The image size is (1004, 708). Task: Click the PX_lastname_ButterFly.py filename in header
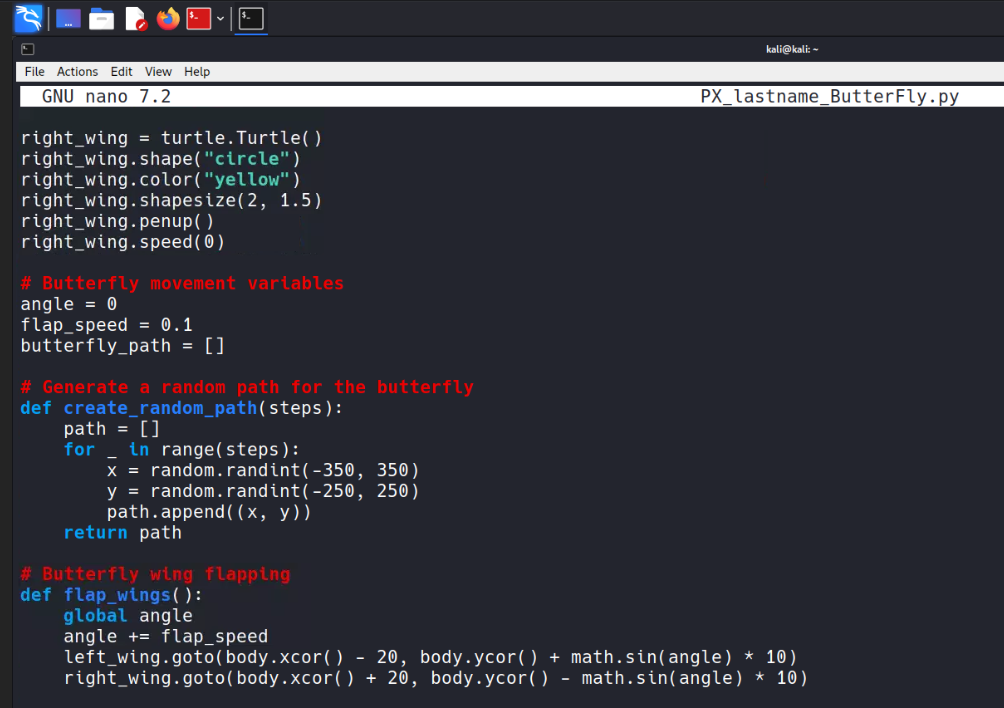[x=829, y=97]
